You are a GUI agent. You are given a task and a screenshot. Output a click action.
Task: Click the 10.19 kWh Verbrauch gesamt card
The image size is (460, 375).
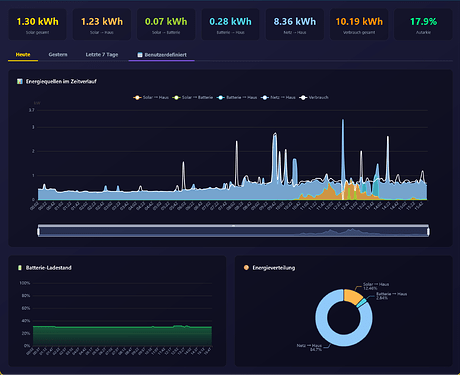coord(359,24)
